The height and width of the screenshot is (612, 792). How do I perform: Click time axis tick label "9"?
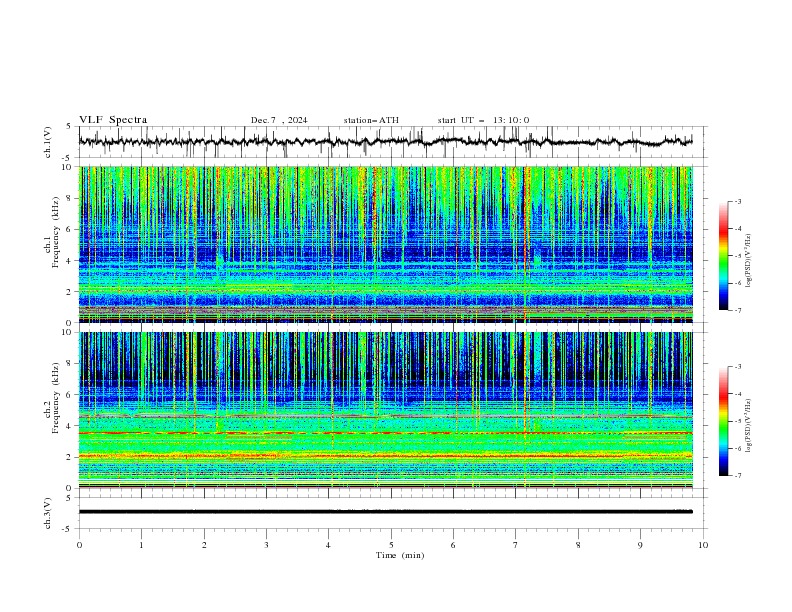640,545
